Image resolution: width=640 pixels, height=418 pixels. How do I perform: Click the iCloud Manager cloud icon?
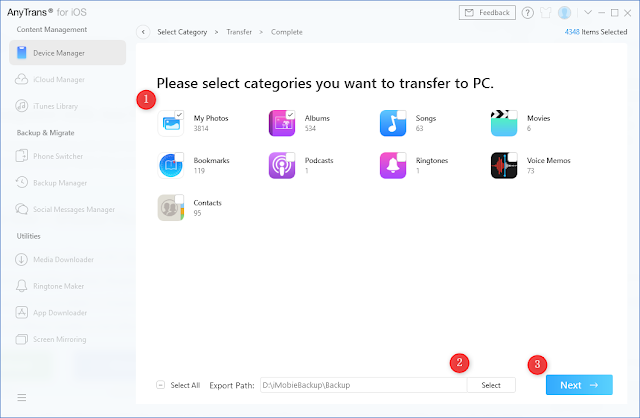click(x=21, y=79)
